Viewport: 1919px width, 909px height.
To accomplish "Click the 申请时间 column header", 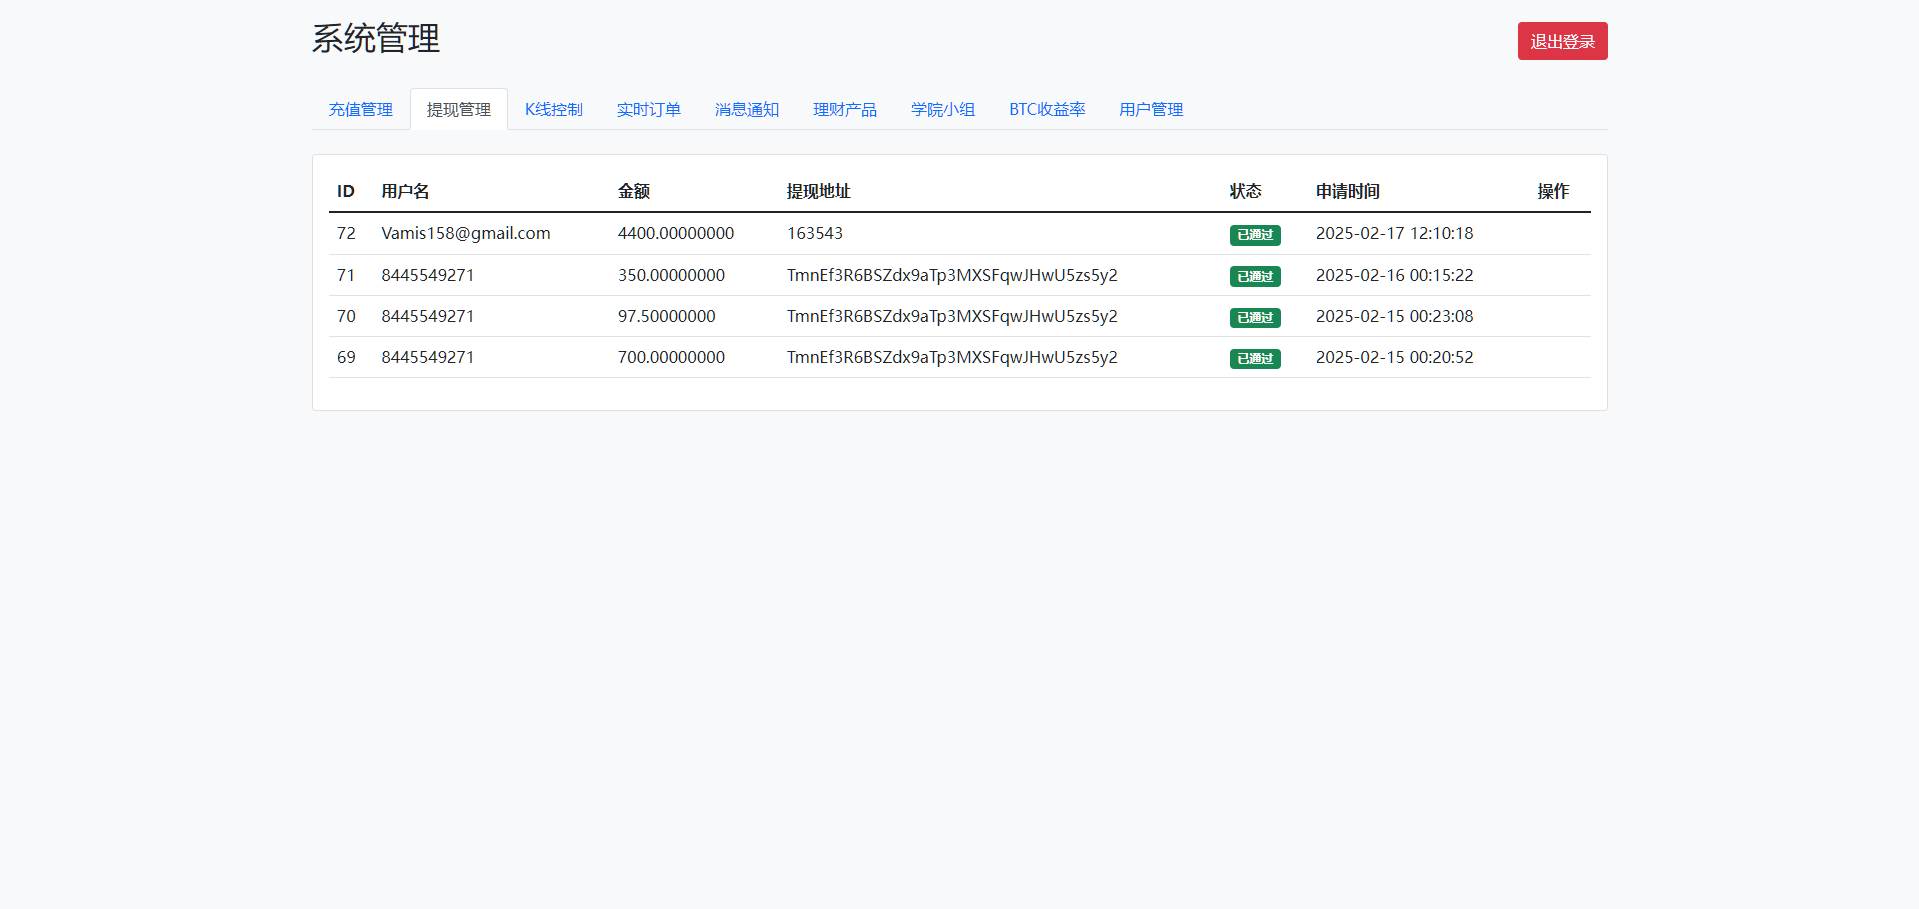I will 1347,191.
